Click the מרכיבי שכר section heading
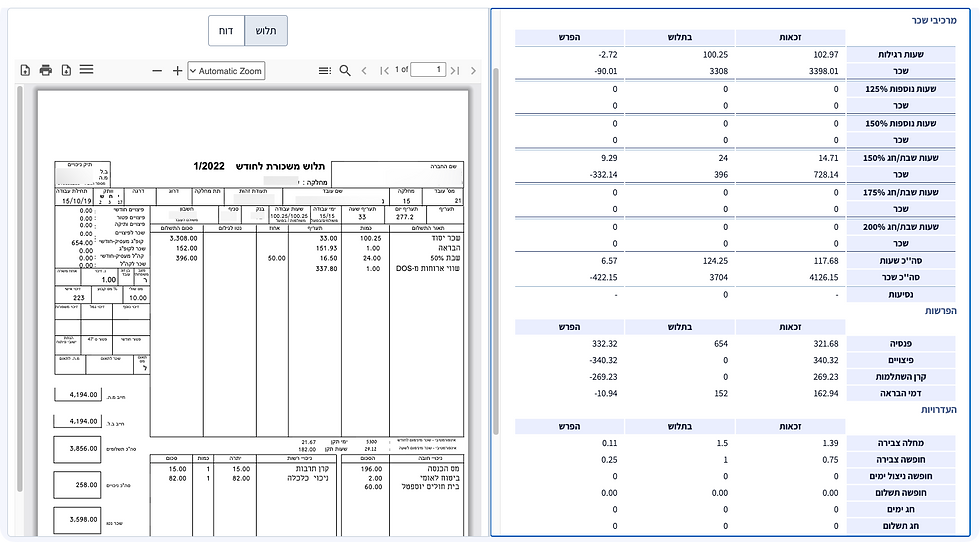 pos(934,21)
